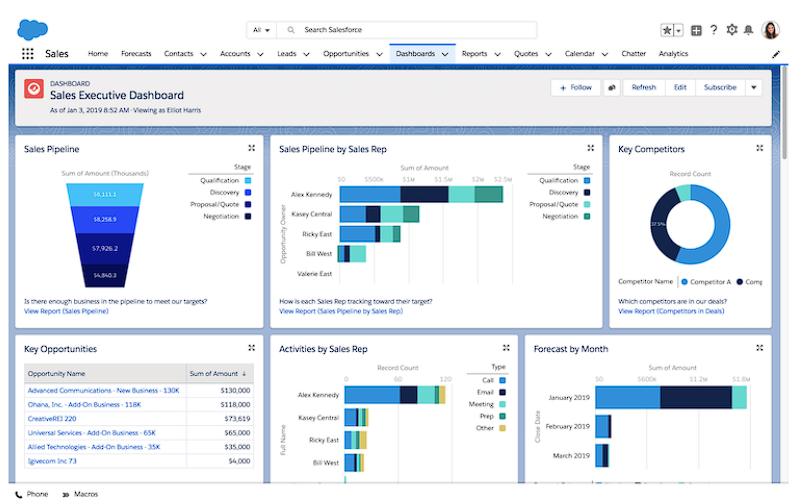The width and height of the screenshot is (793, 500).
Task: Open the Forecasts tab
Action: (136, 54)
